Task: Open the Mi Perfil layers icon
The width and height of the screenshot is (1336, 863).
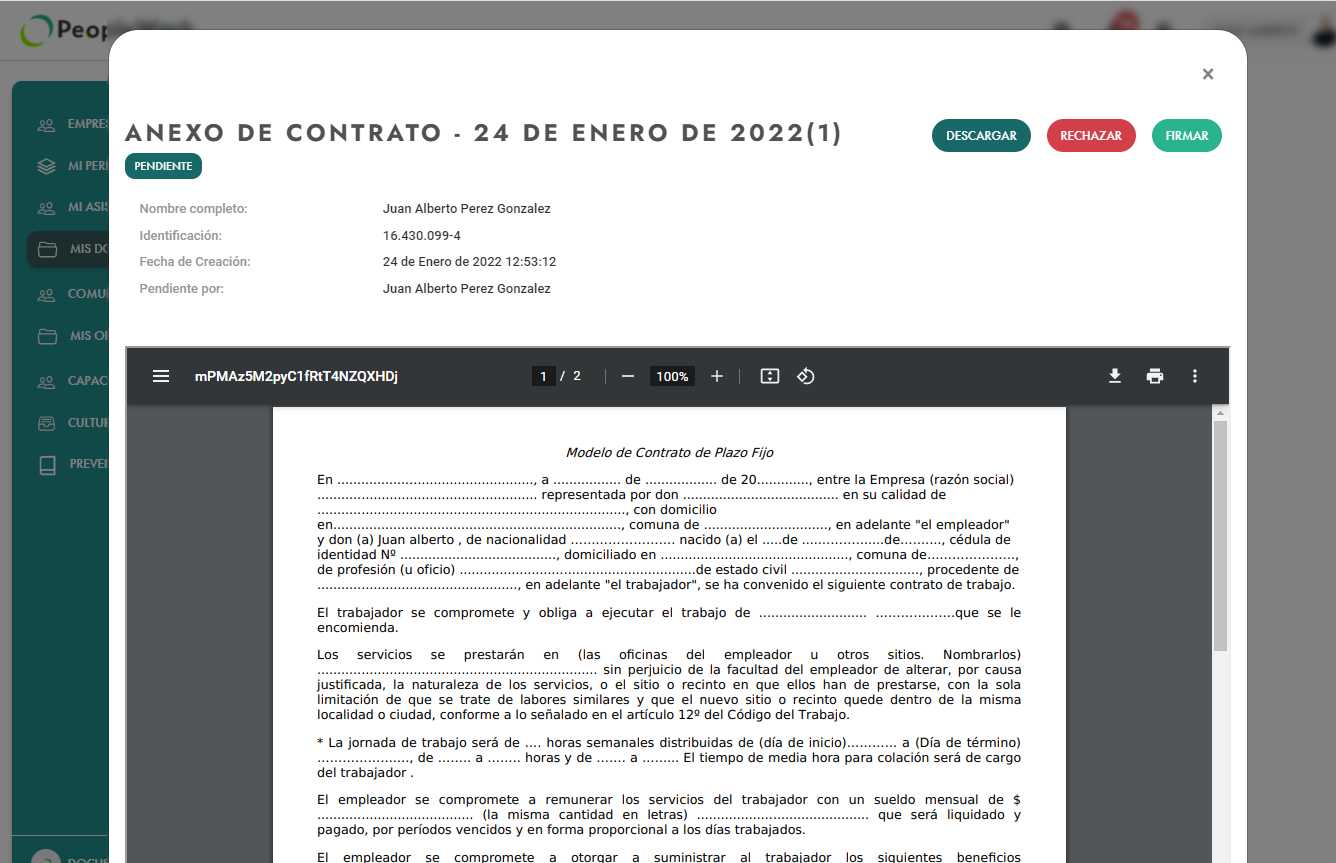Action: click(x=46, y=166)
